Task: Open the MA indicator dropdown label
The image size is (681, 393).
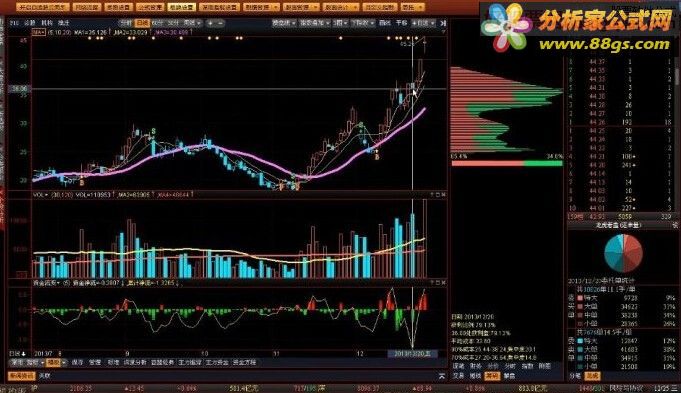Action: point(40,32)
